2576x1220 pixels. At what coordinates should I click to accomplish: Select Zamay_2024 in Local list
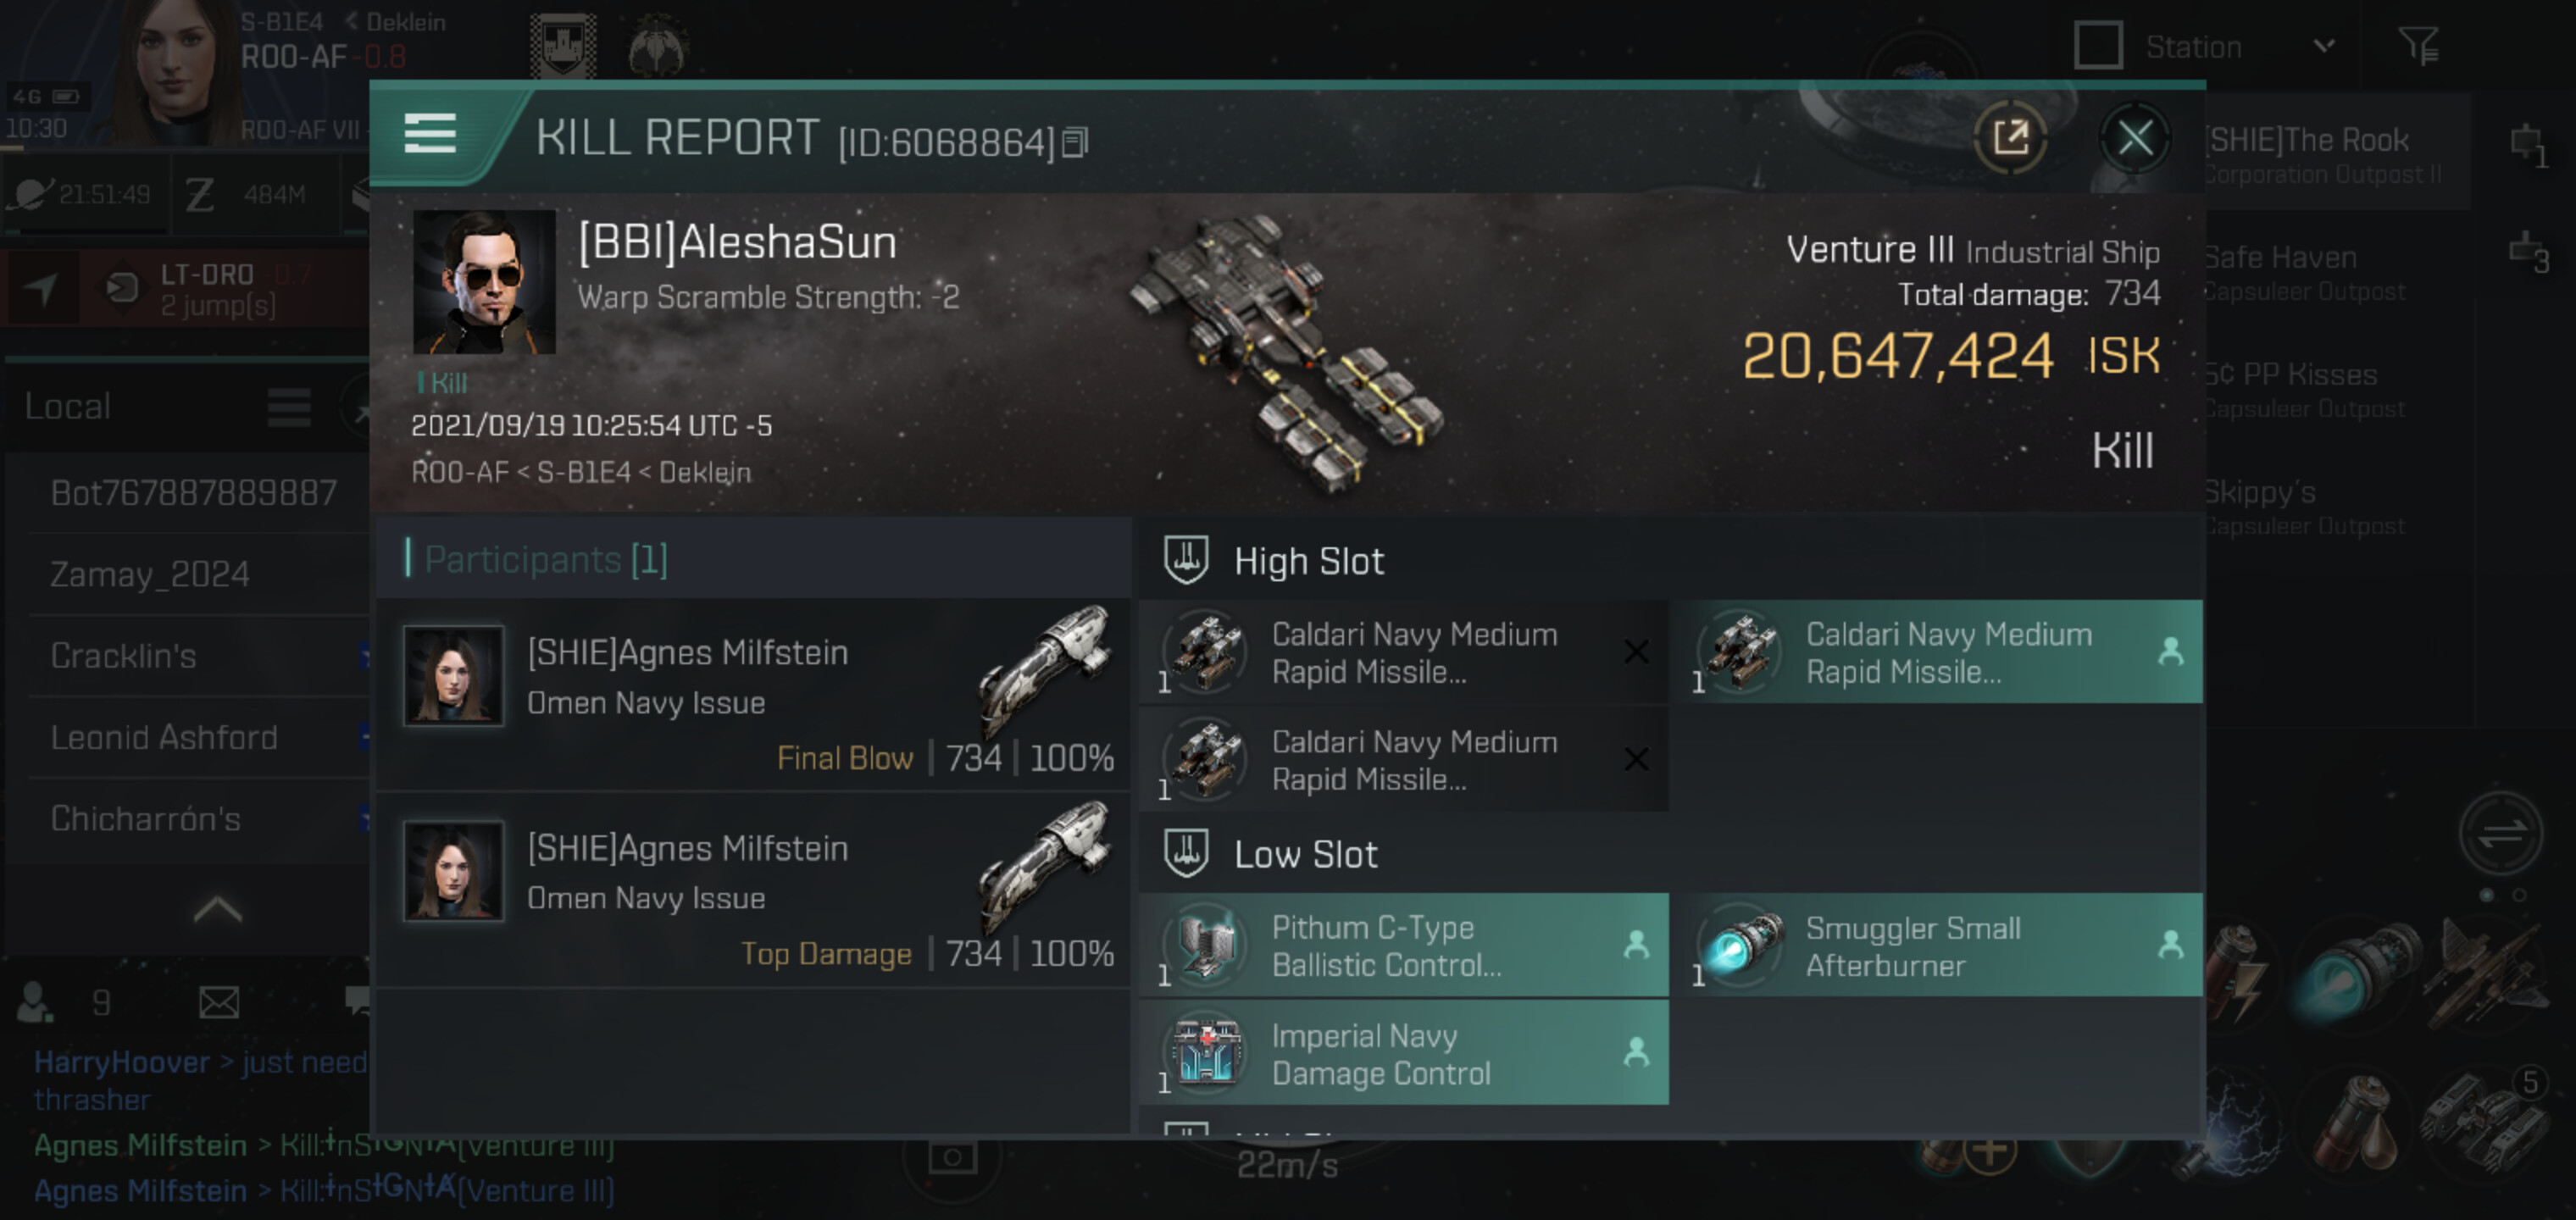(150, 574)
